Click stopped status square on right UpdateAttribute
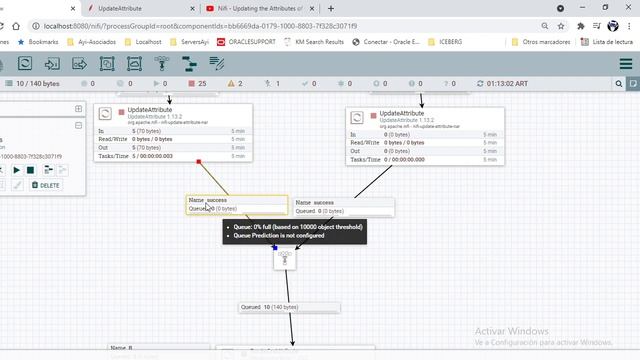Viewport: 640px width, 360px height. [x=373, y=116]
